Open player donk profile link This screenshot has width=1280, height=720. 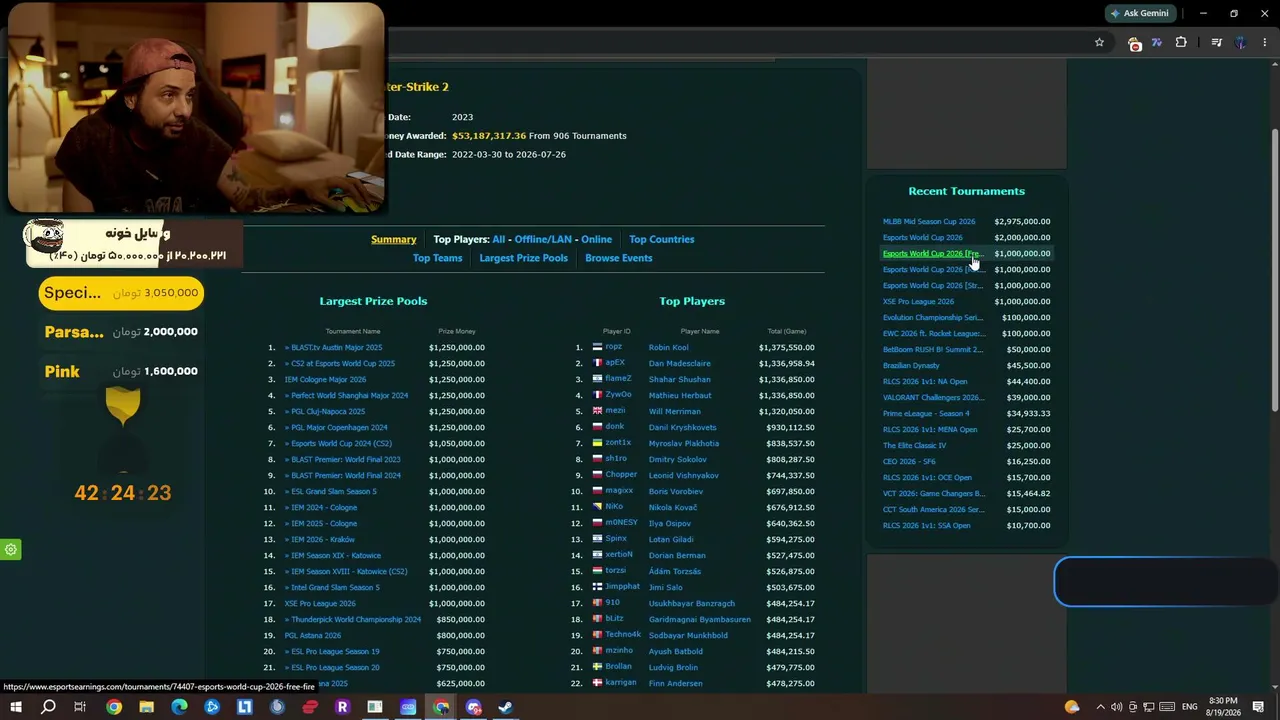coord(615,428)
